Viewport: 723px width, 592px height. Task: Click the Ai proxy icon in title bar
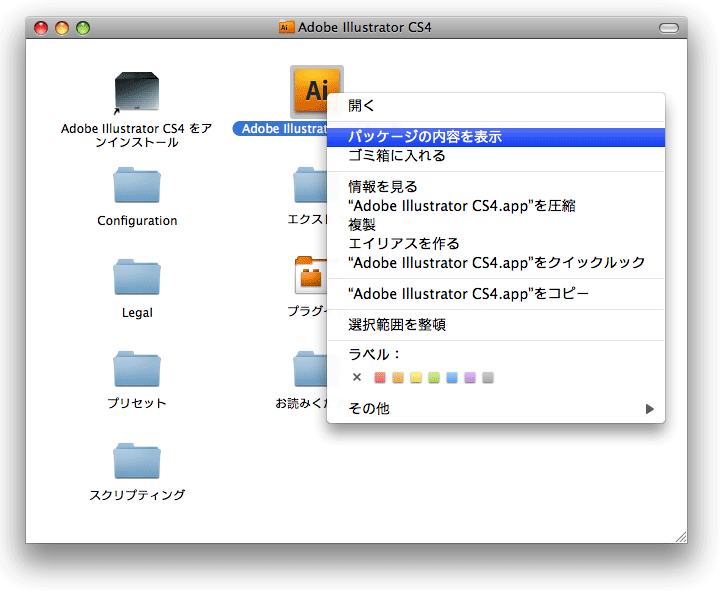(286, 28)
